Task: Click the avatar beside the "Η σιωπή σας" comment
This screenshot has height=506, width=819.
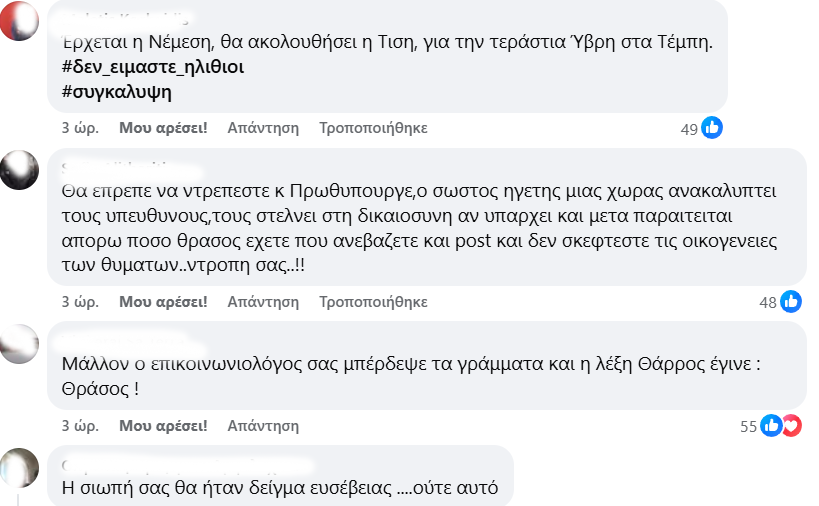Action: (19, 466)
